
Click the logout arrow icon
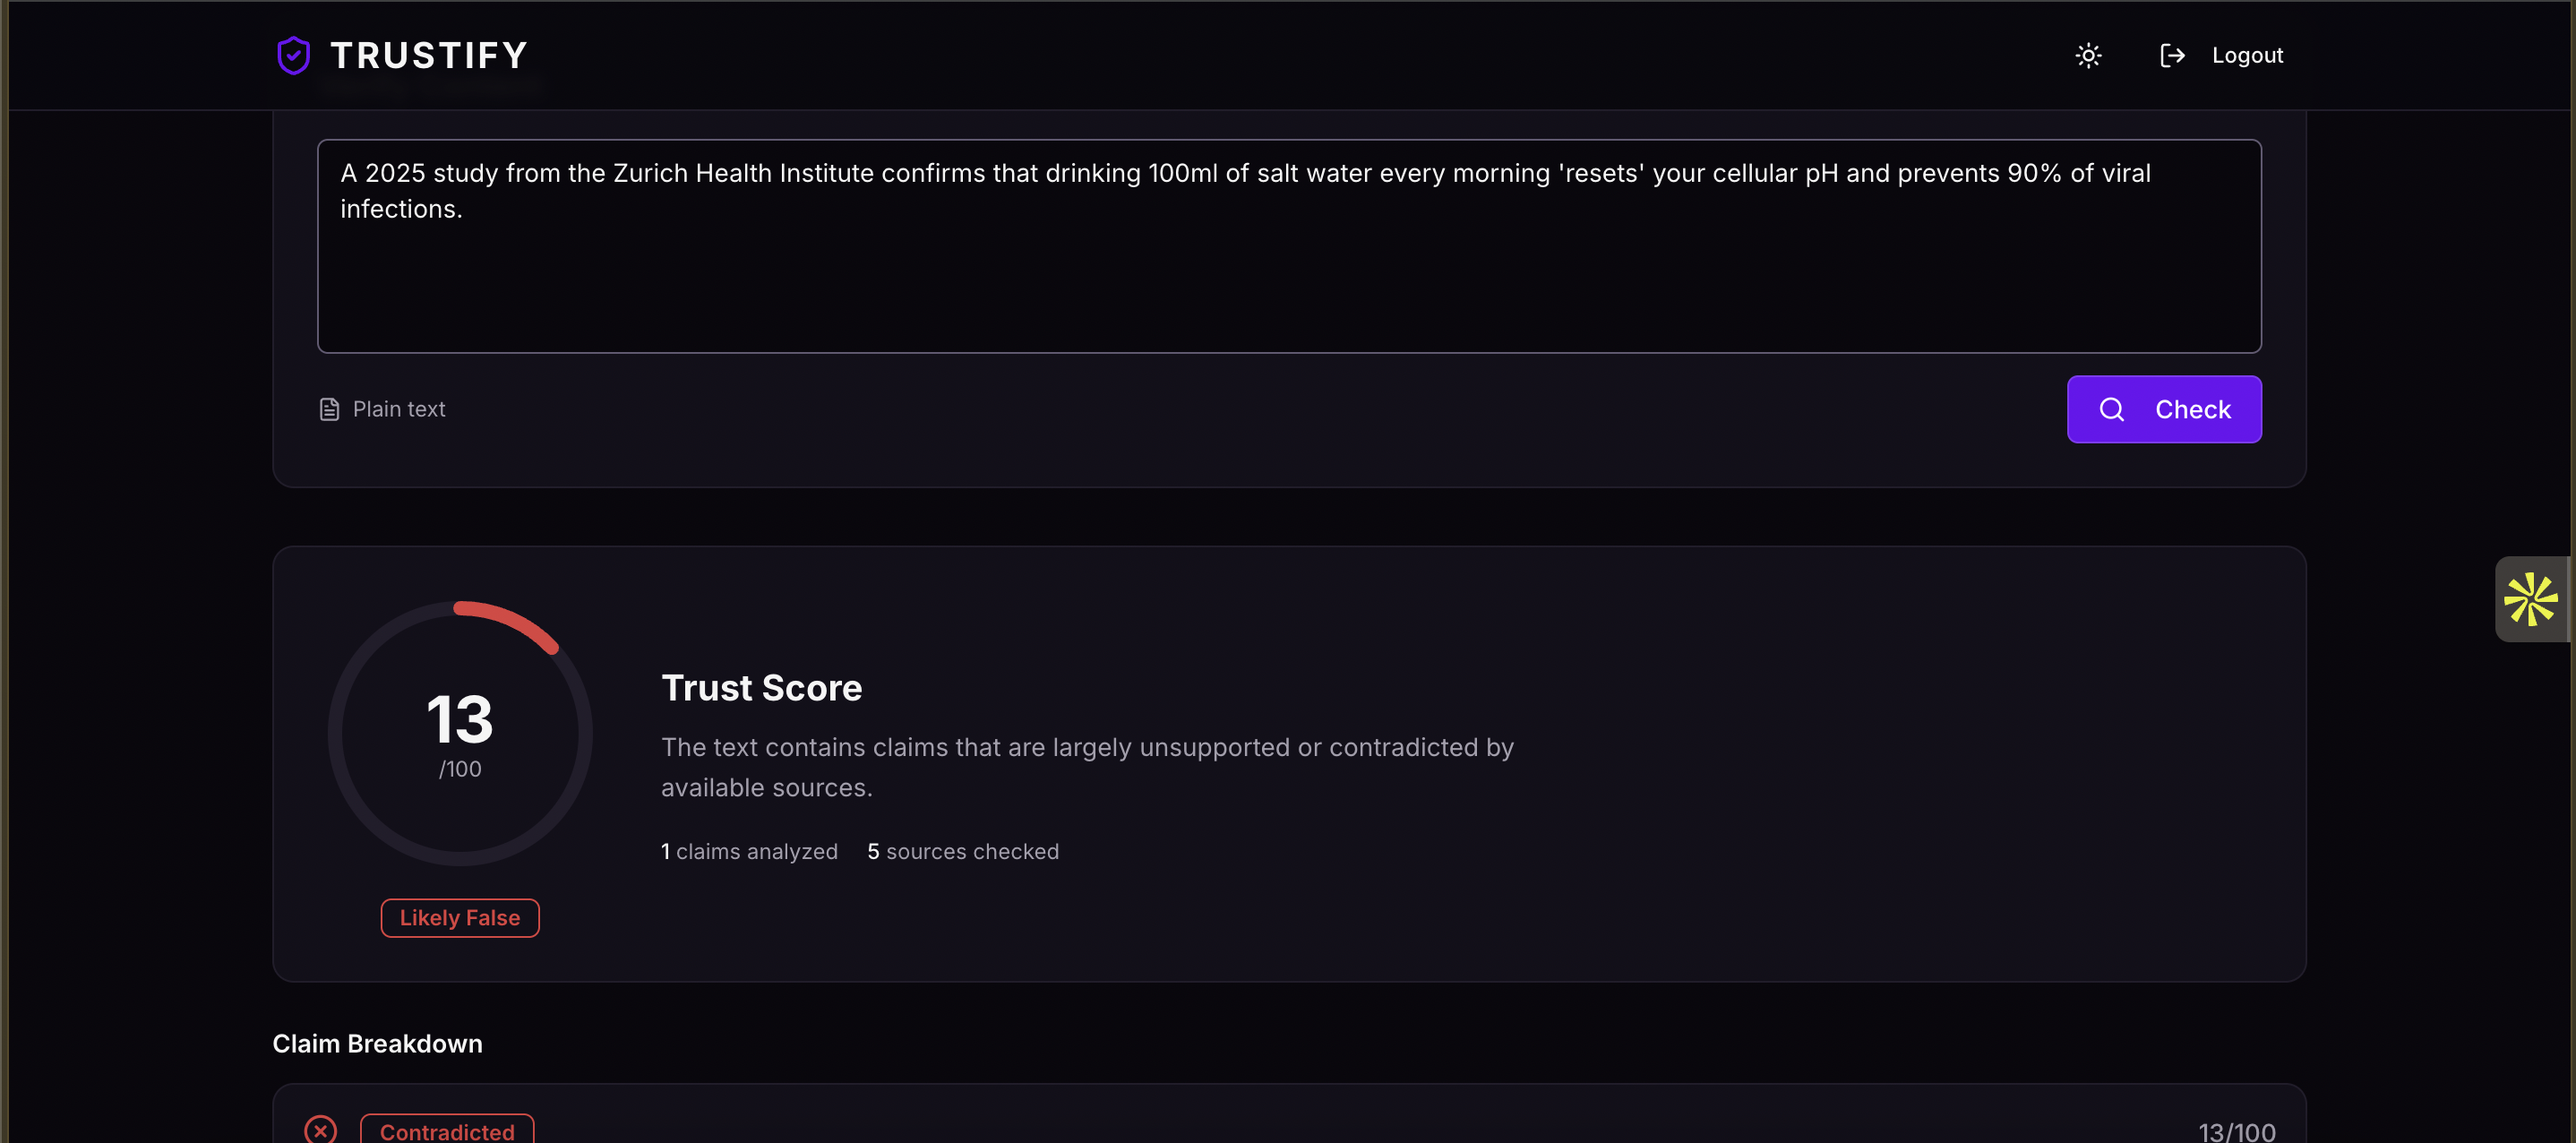tap(2172, 55)
